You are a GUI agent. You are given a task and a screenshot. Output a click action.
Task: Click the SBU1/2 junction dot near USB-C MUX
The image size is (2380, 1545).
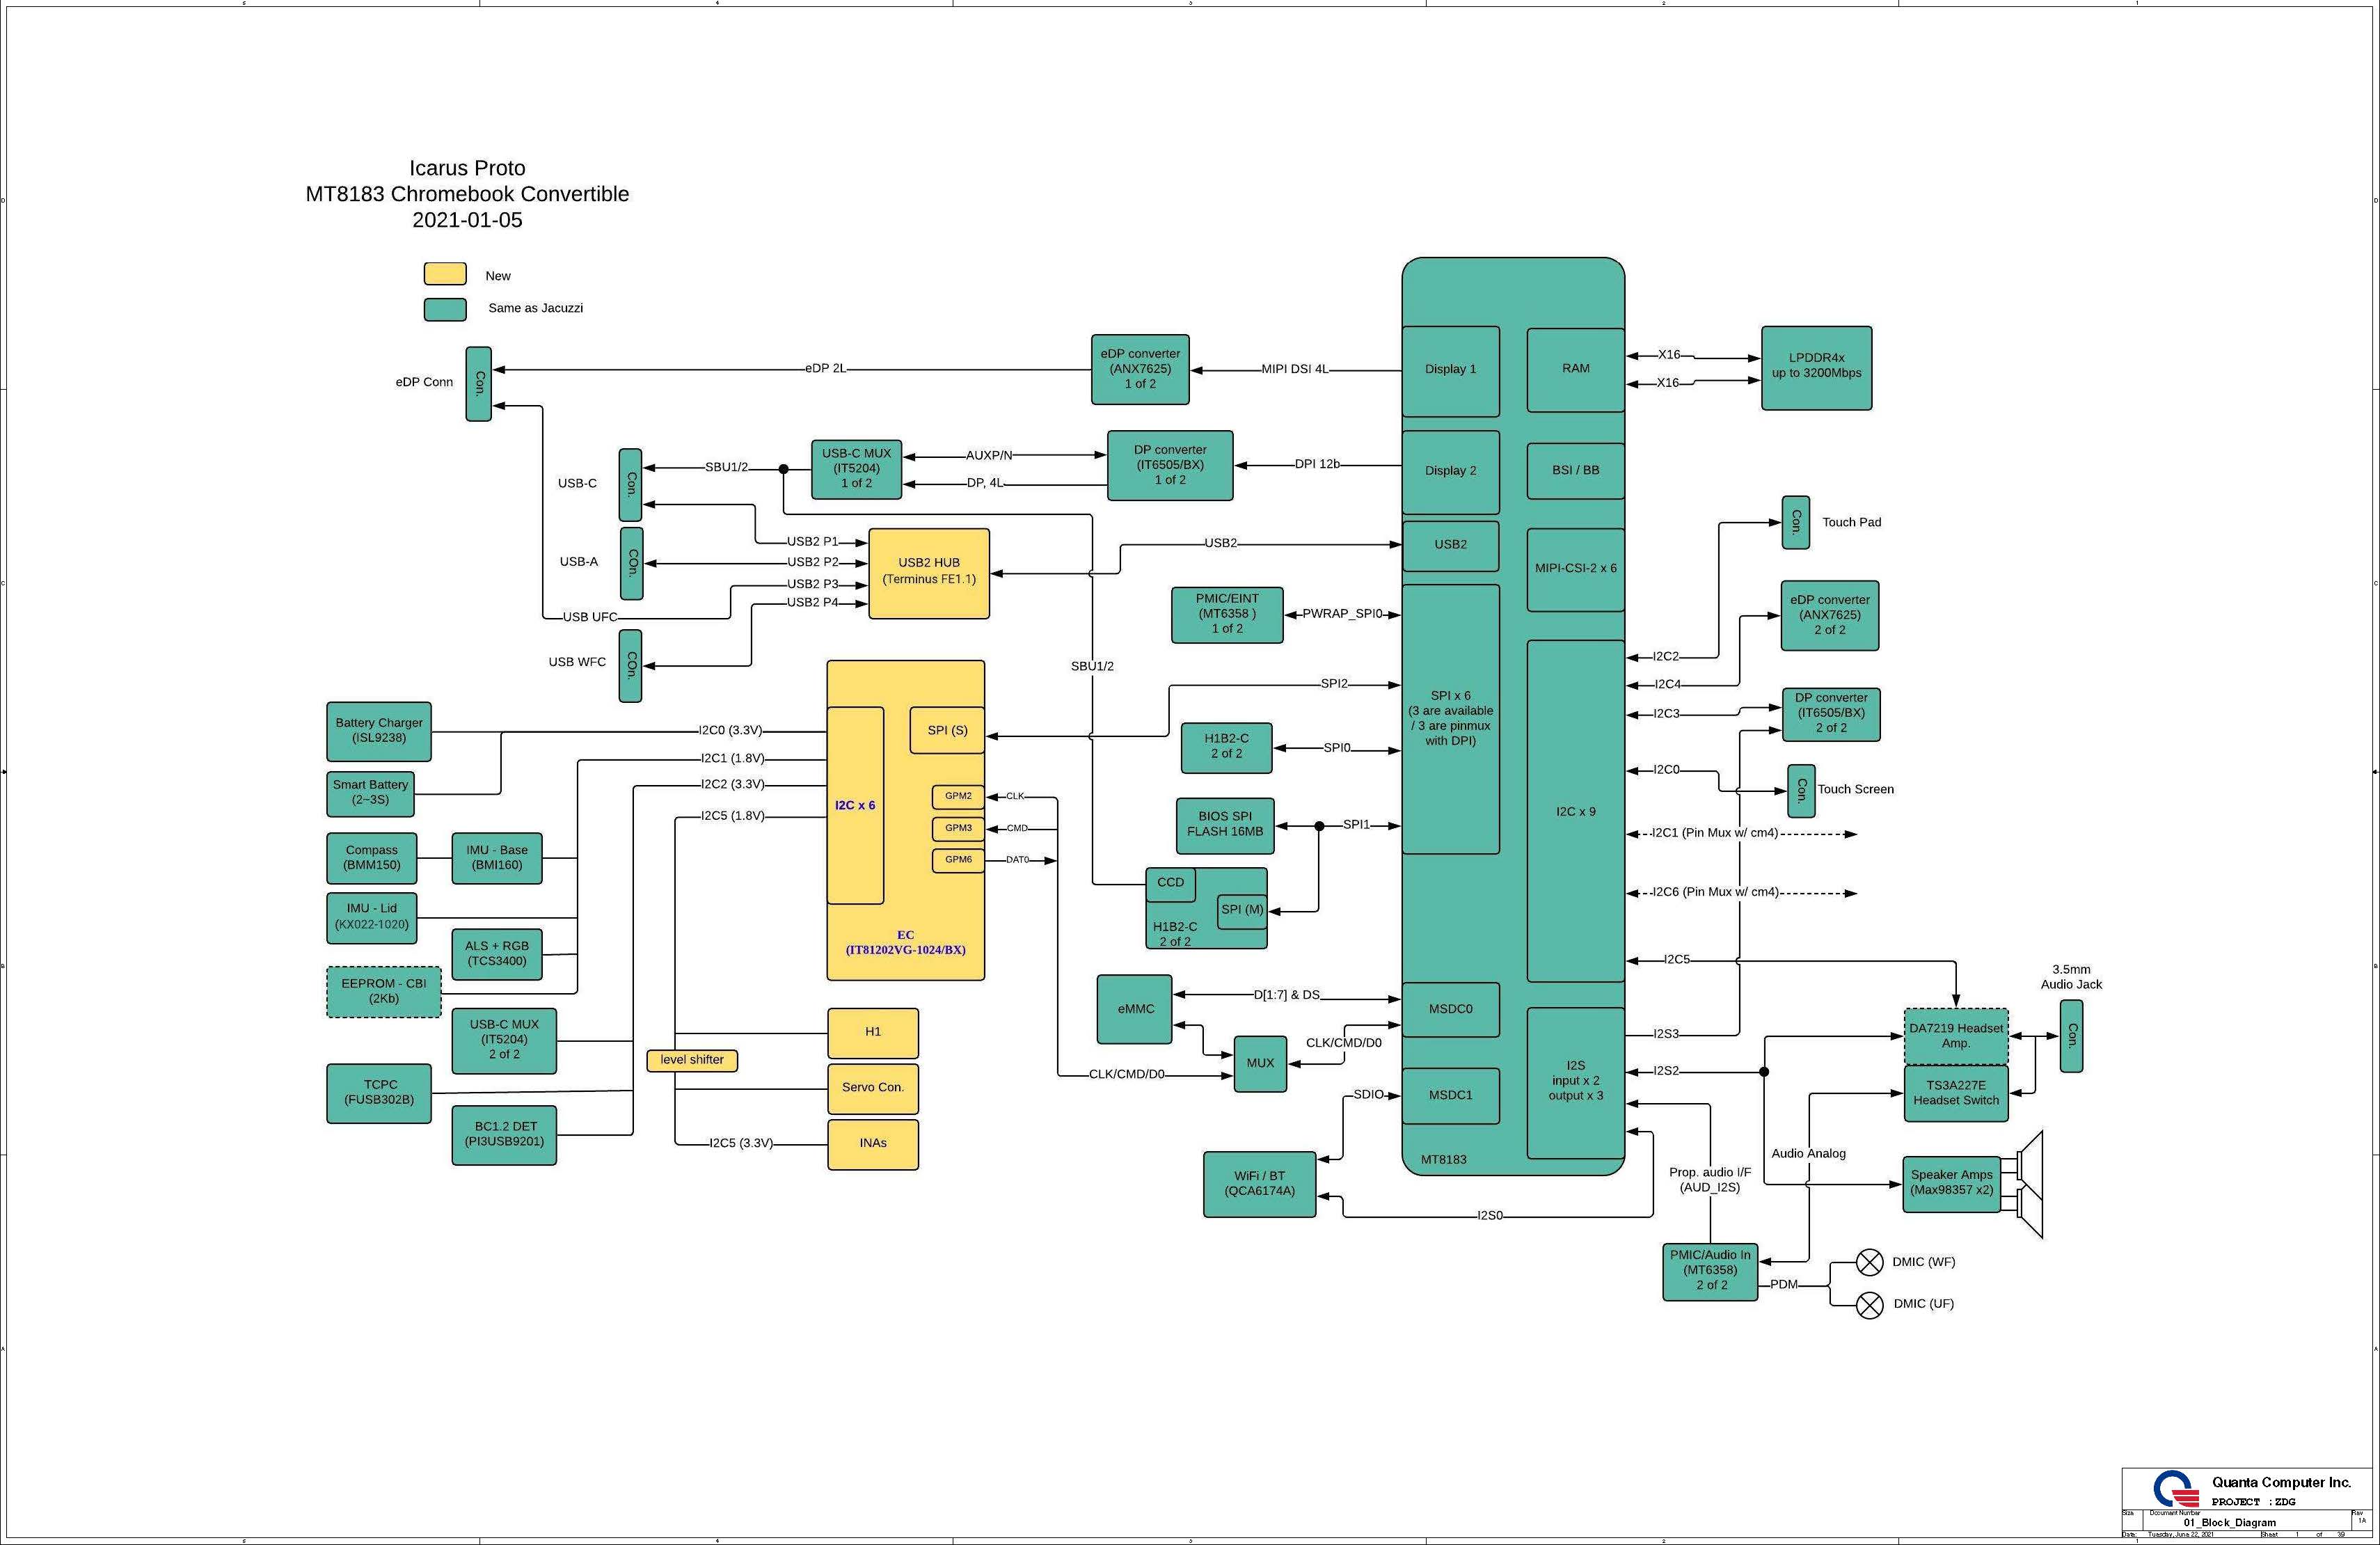(783, 468)
